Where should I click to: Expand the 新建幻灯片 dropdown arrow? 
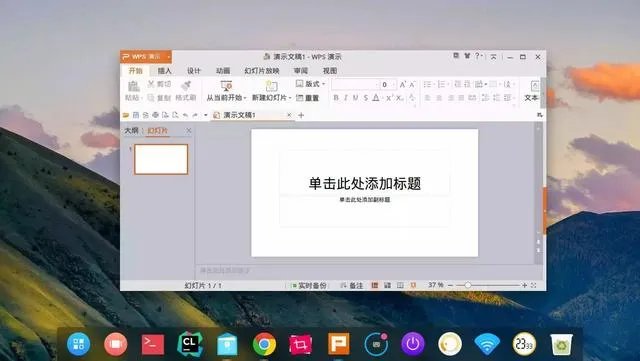(290, 98)
